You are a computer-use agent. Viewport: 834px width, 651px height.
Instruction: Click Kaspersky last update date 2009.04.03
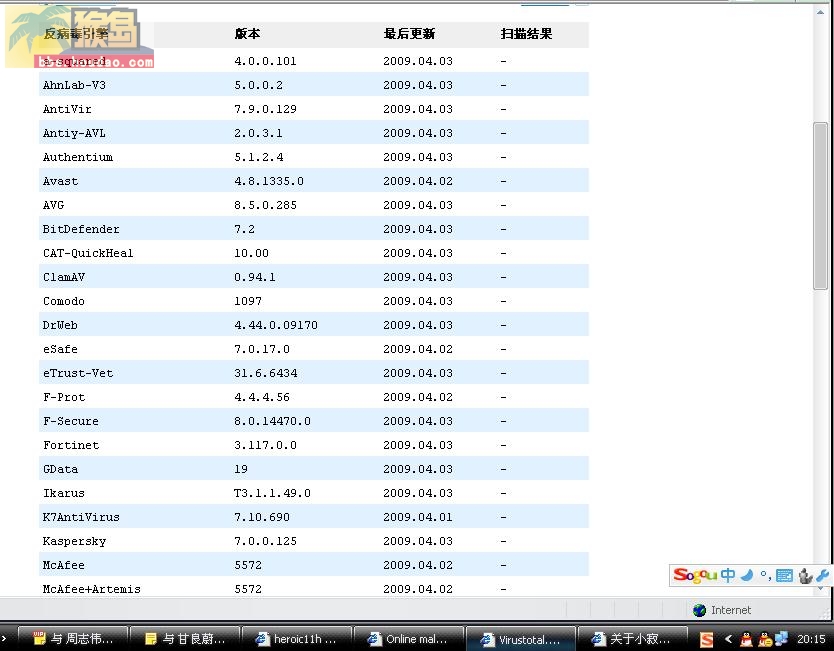tap(418, 541)
